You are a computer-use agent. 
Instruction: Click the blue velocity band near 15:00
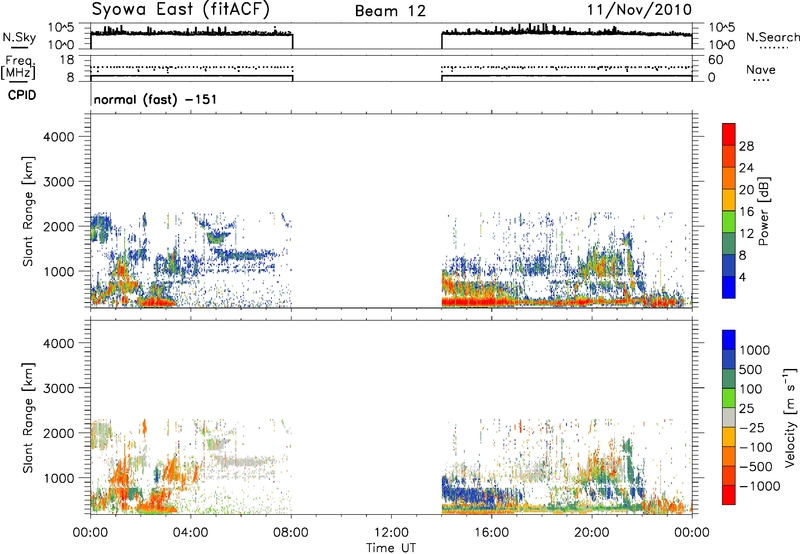(x=469, y=495)
